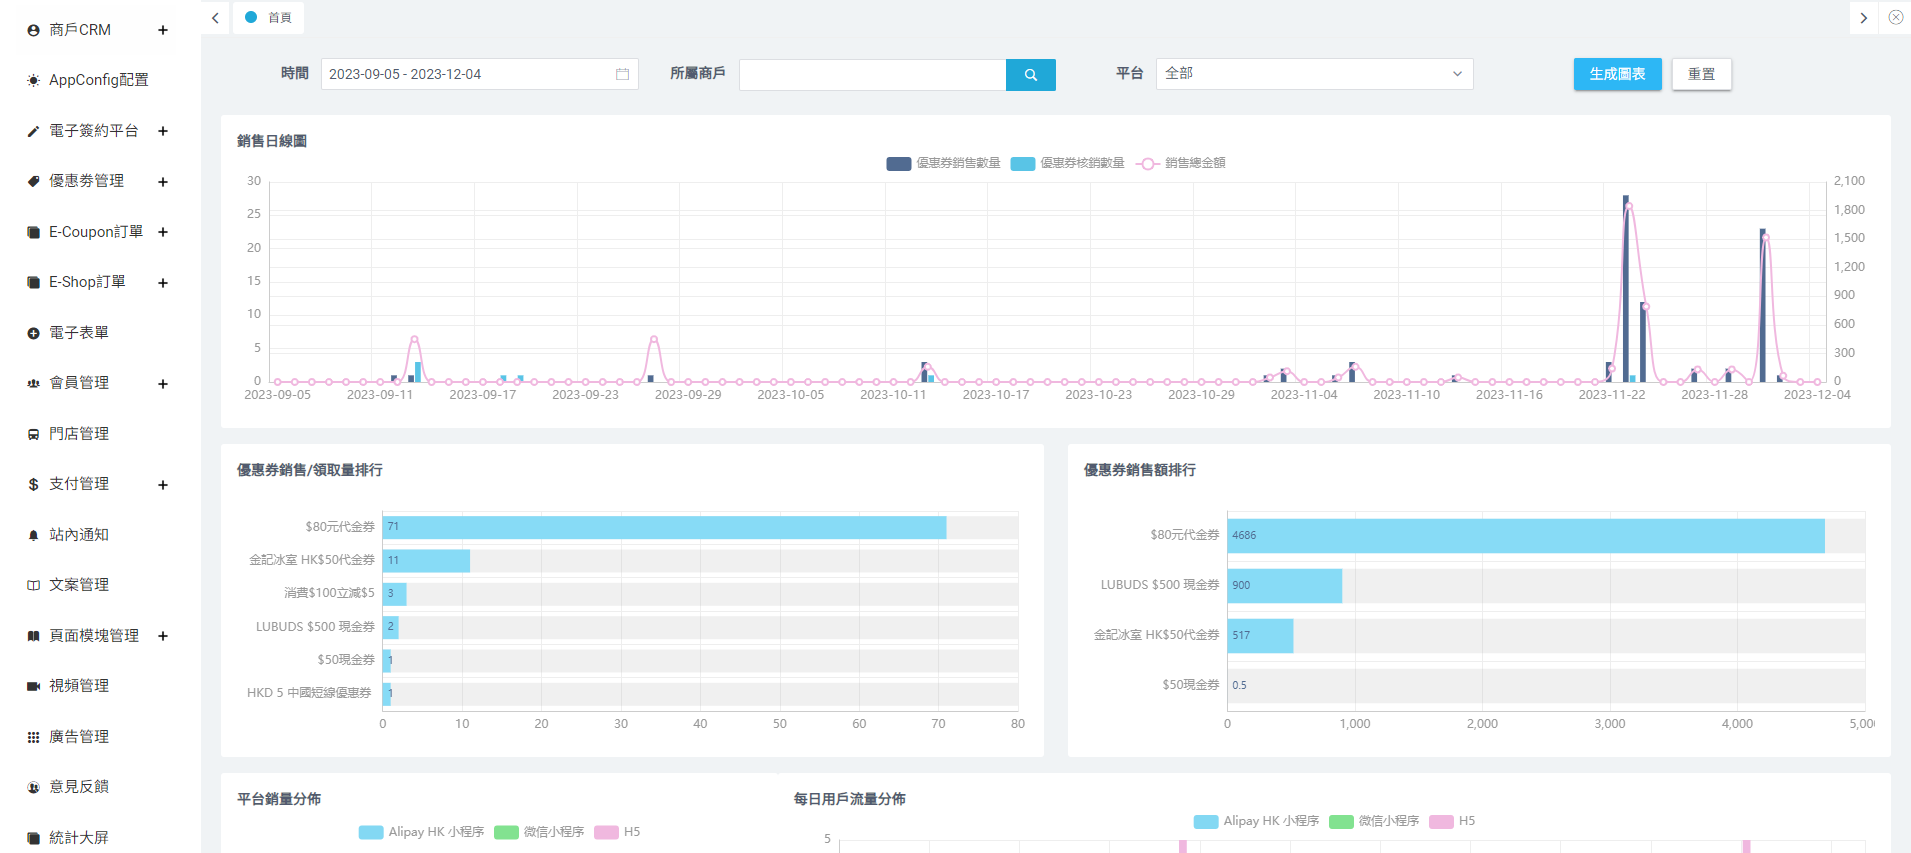Click the 廣告管理 grid icon

[33, 737]
